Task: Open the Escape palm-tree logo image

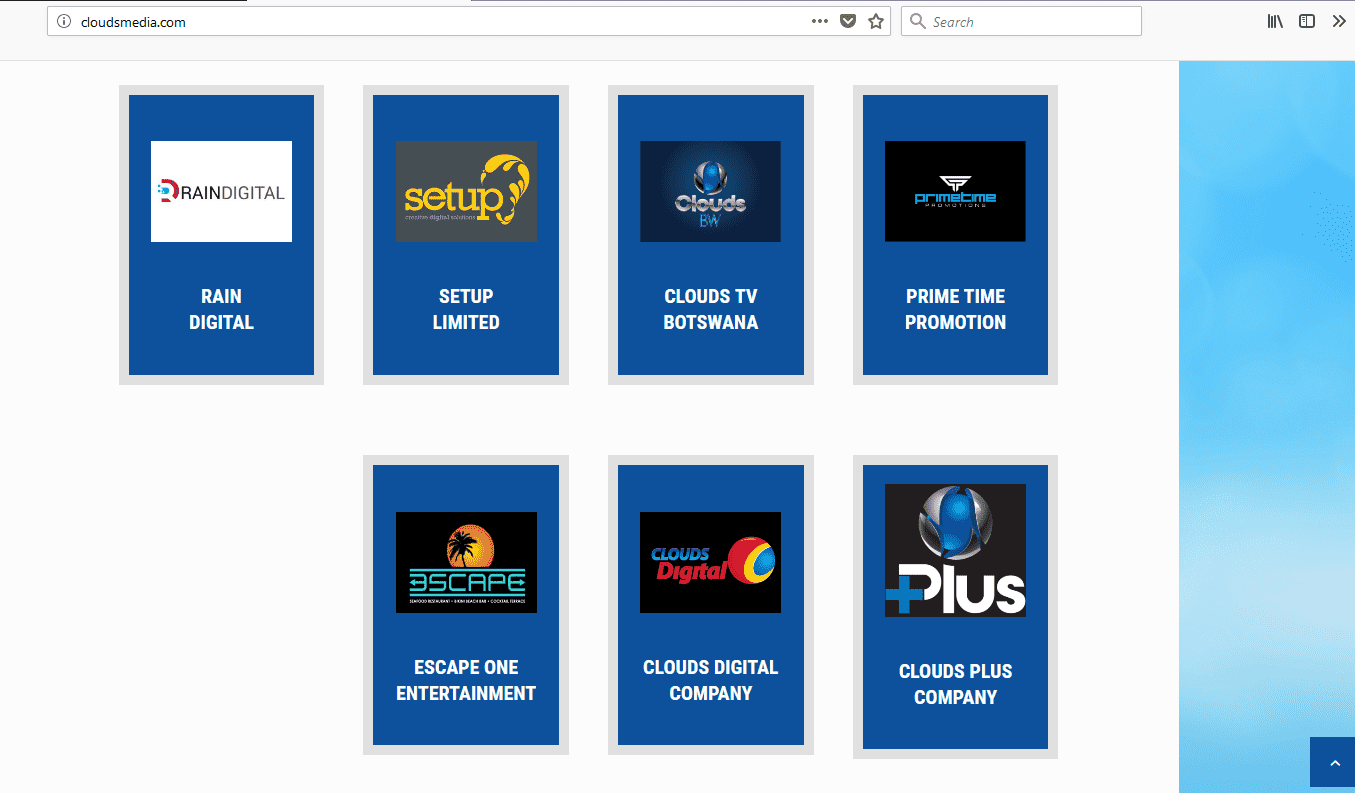Action: [466, 562]
